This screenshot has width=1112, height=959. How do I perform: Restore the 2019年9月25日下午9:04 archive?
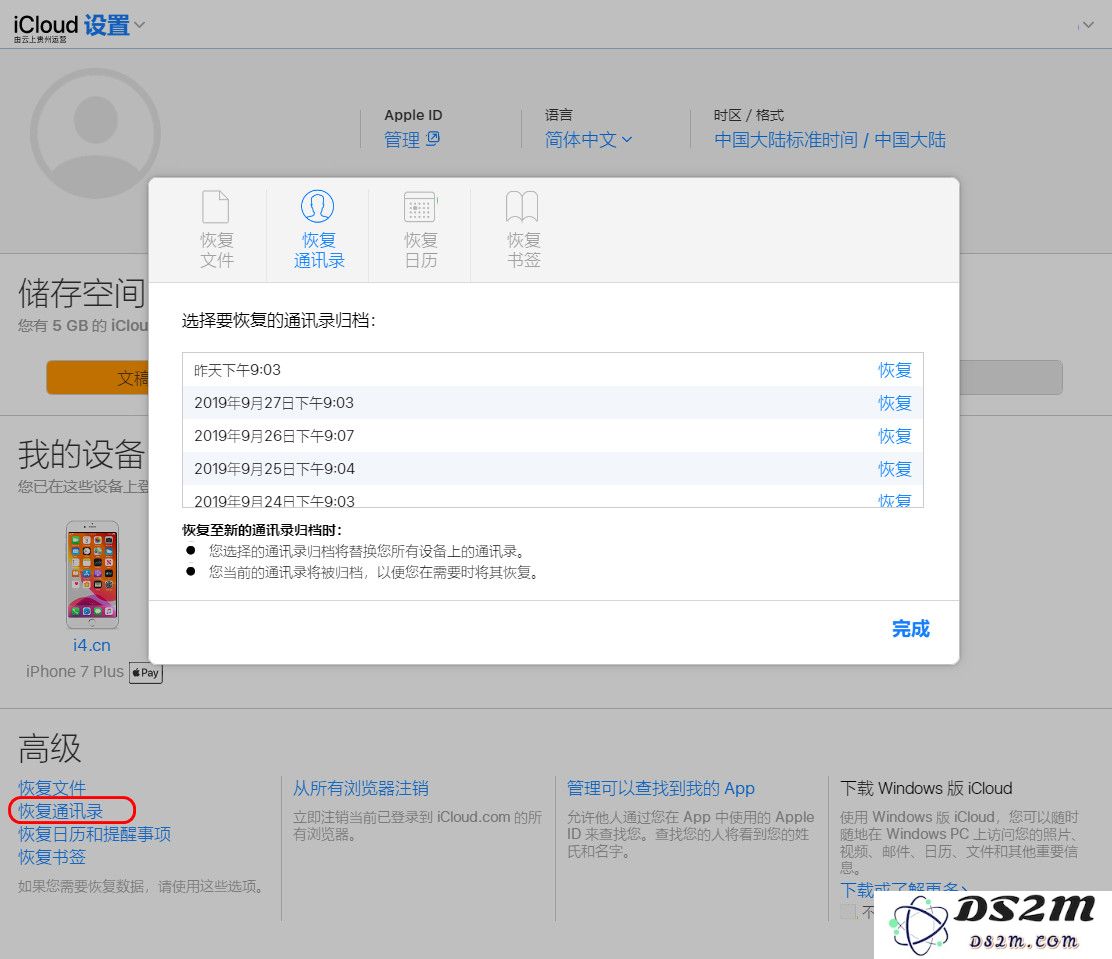894,469
